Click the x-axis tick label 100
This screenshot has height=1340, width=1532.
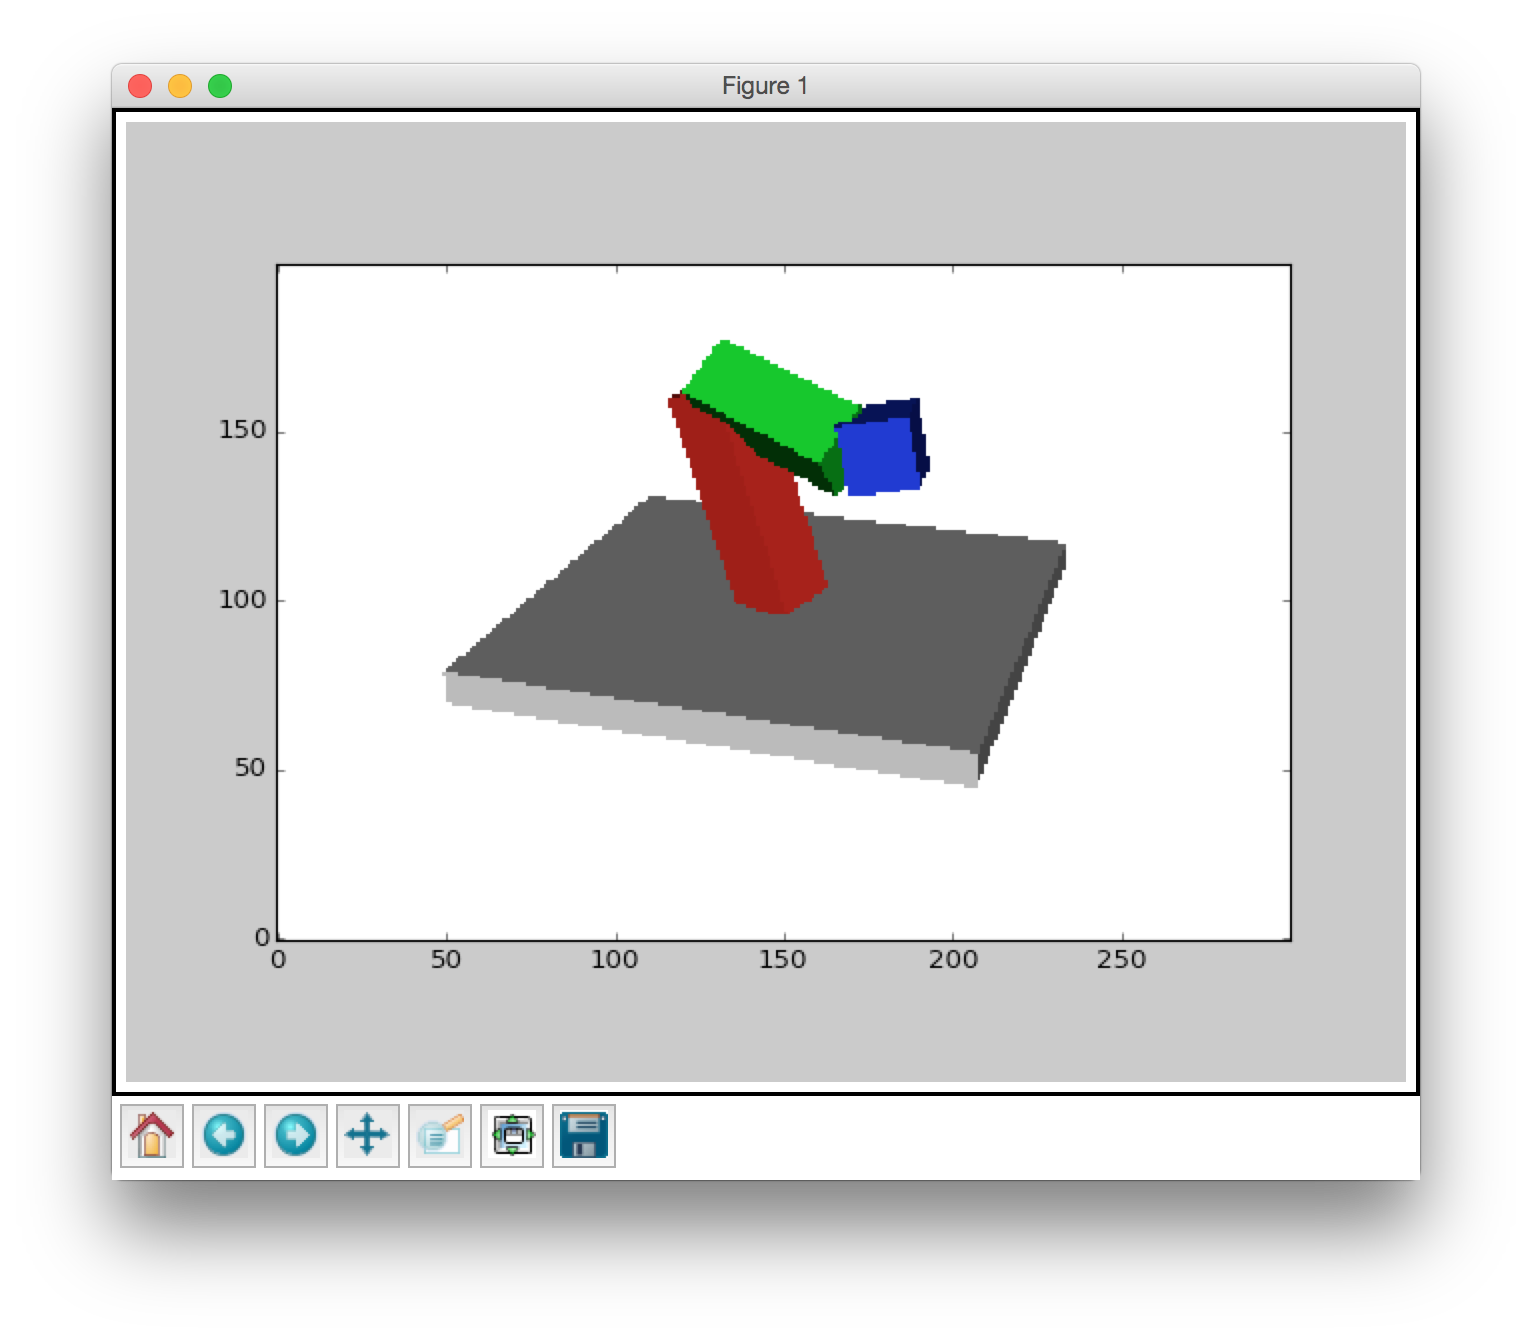614,960
